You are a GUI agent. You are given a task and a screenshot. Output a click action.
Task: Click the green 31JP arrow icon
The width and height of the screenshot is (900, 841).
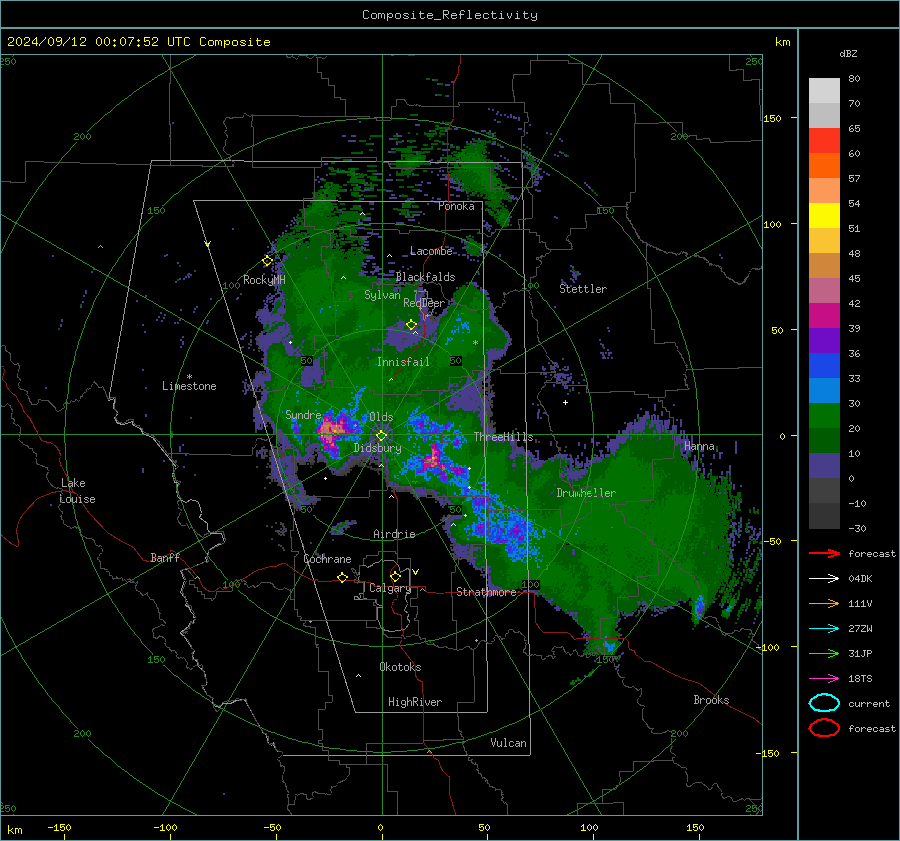[824, 653]
